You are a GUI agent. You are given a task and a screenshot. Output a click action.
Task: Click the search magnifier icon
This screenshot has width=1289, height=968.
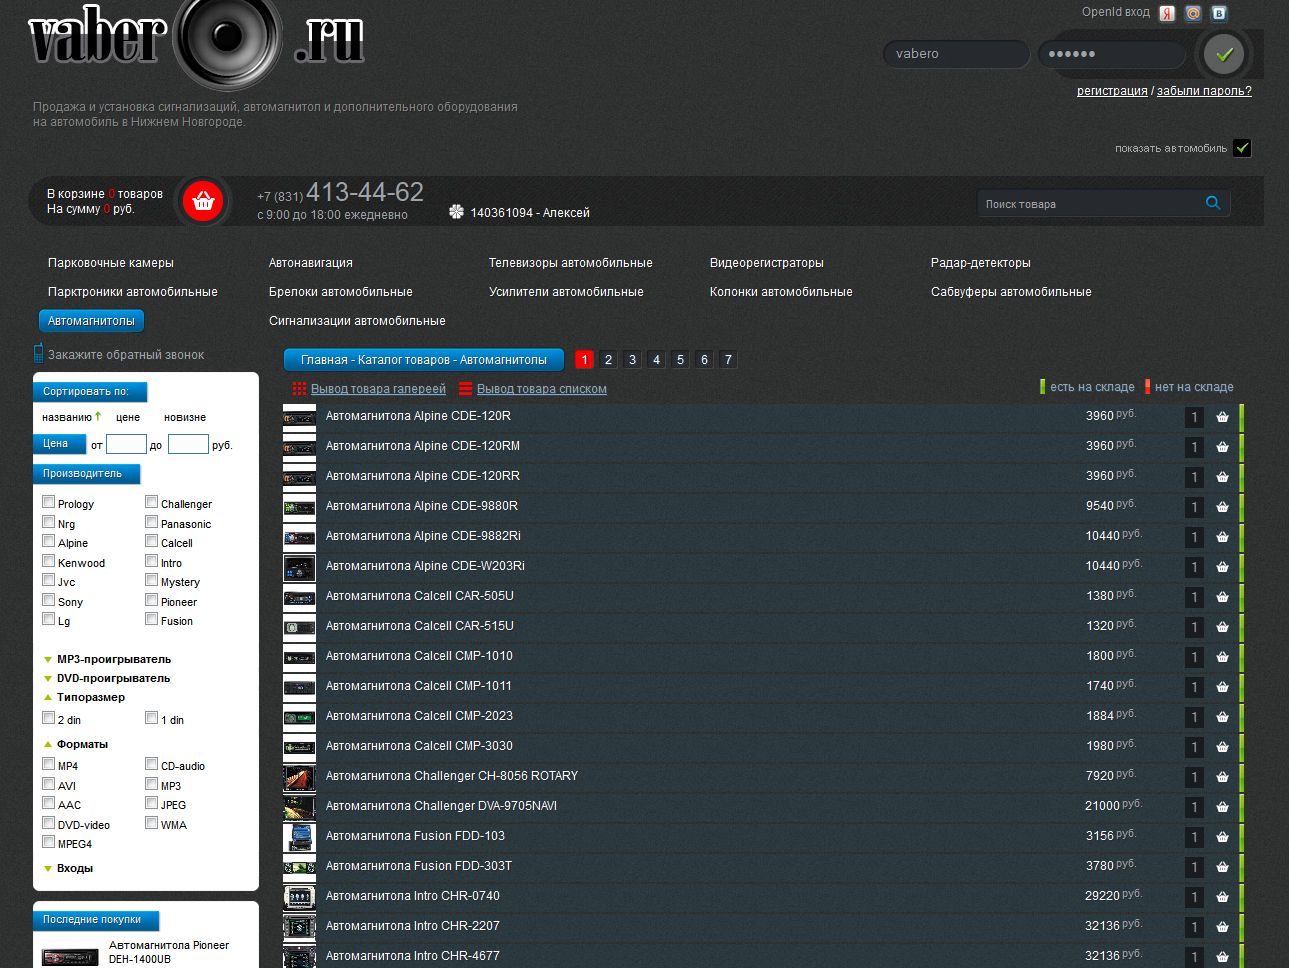tap(1213, 203)
